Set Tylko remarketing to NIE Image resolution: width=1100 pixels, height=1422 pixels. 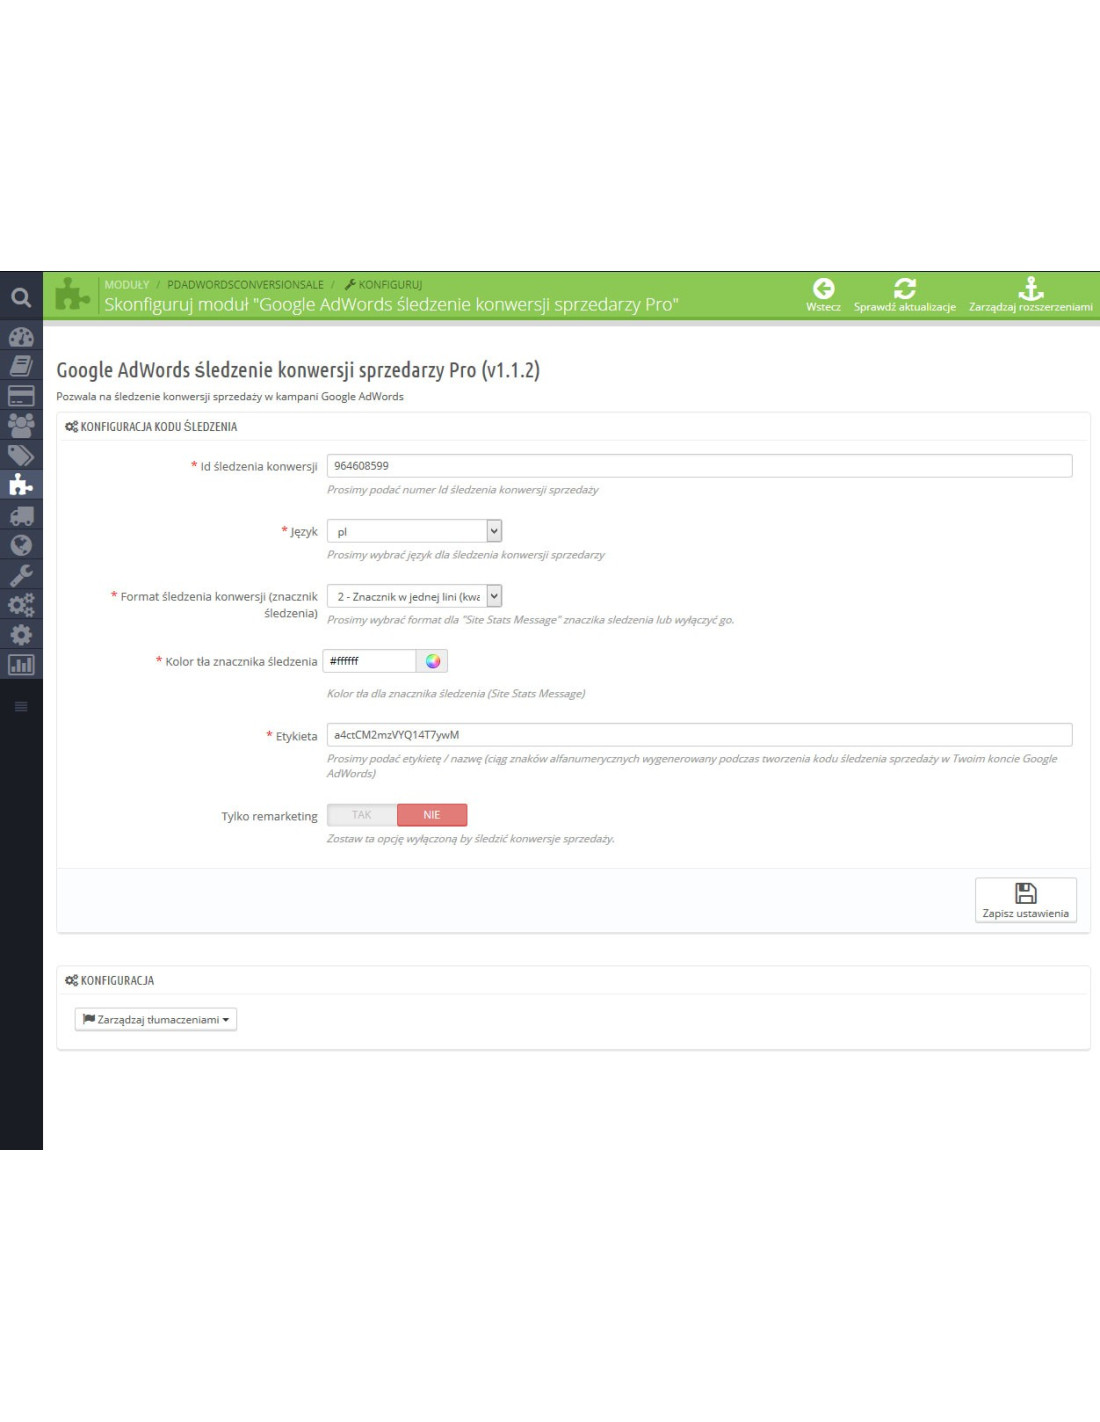click(x=432, y=815)
